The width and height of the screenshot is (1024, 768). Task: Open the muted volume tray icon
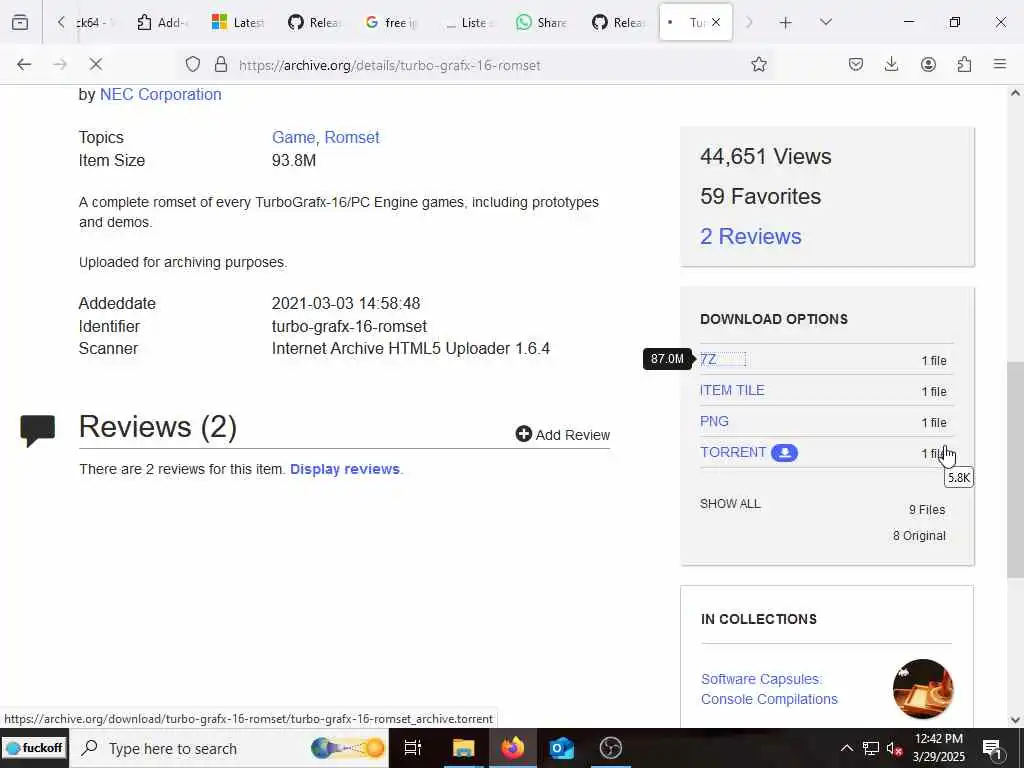[894, 748]
